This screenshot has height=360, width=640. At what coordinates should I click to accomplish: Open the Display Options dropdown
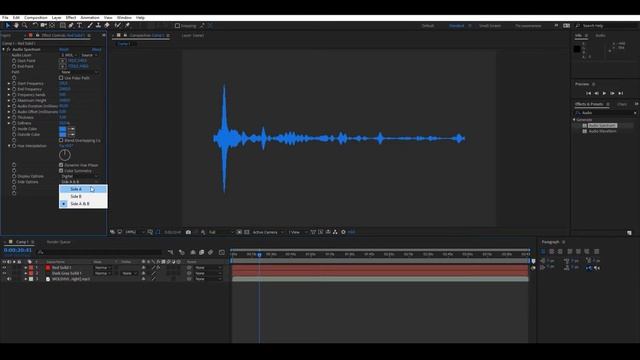coord(79,176)
